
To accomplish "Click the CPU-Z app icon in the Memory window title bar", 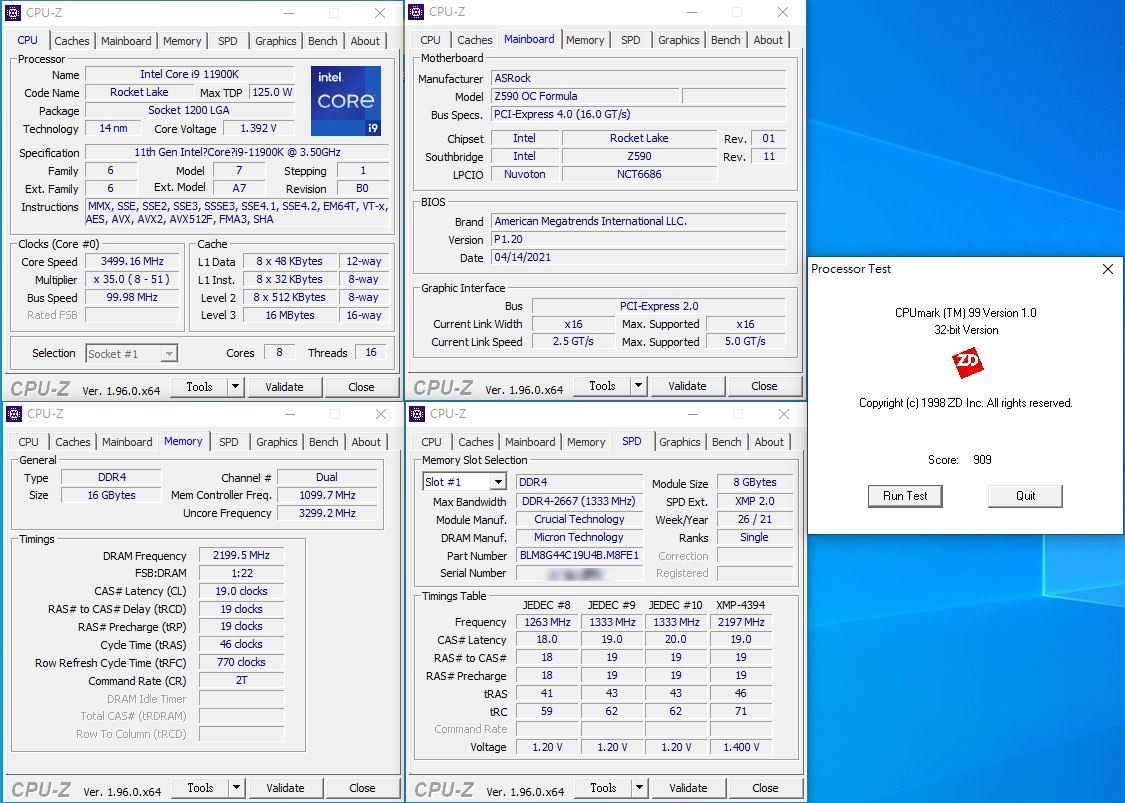I will (14, 414).
